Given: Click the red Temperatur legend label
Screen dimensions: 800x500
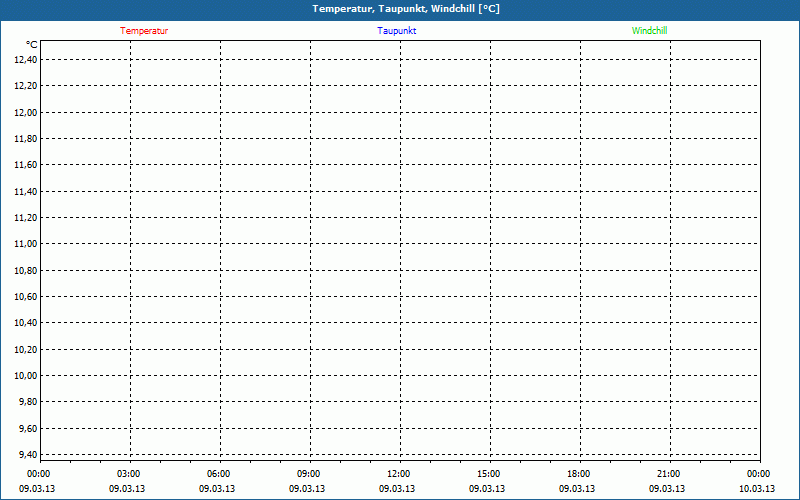Looking at the screenshot, I should pos(144,31).
